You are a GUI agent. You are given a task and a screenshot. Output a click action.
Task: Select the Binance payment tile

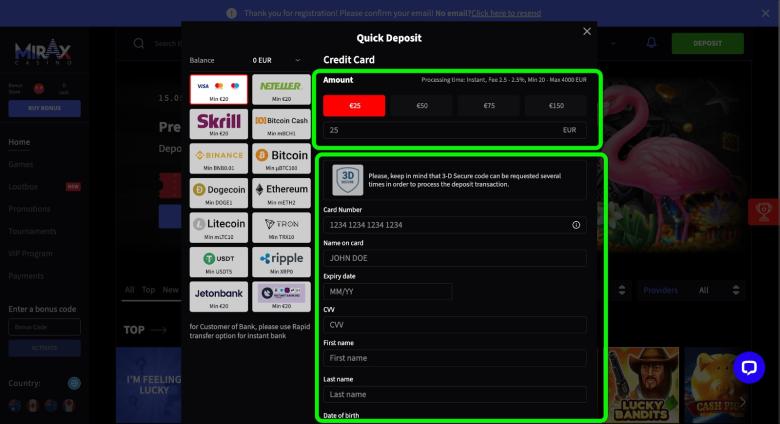click(x=219, y=158)
